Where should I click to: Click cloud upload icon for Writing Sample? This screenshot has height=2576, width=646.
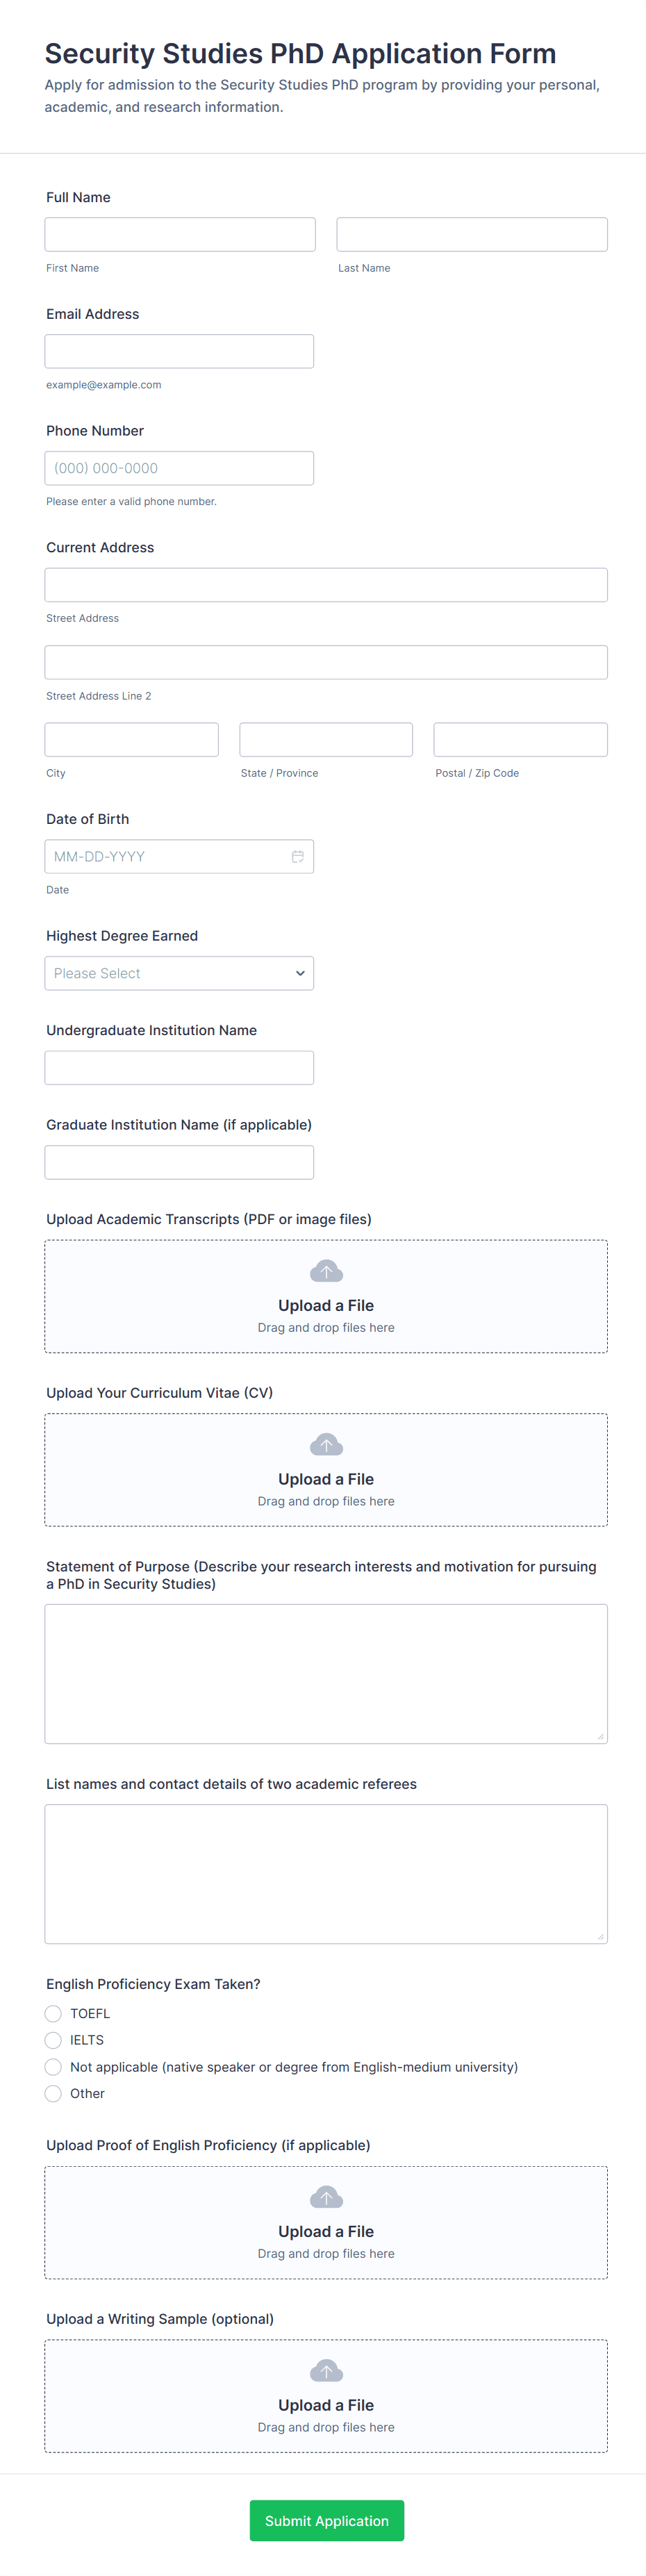[326, 2371]
